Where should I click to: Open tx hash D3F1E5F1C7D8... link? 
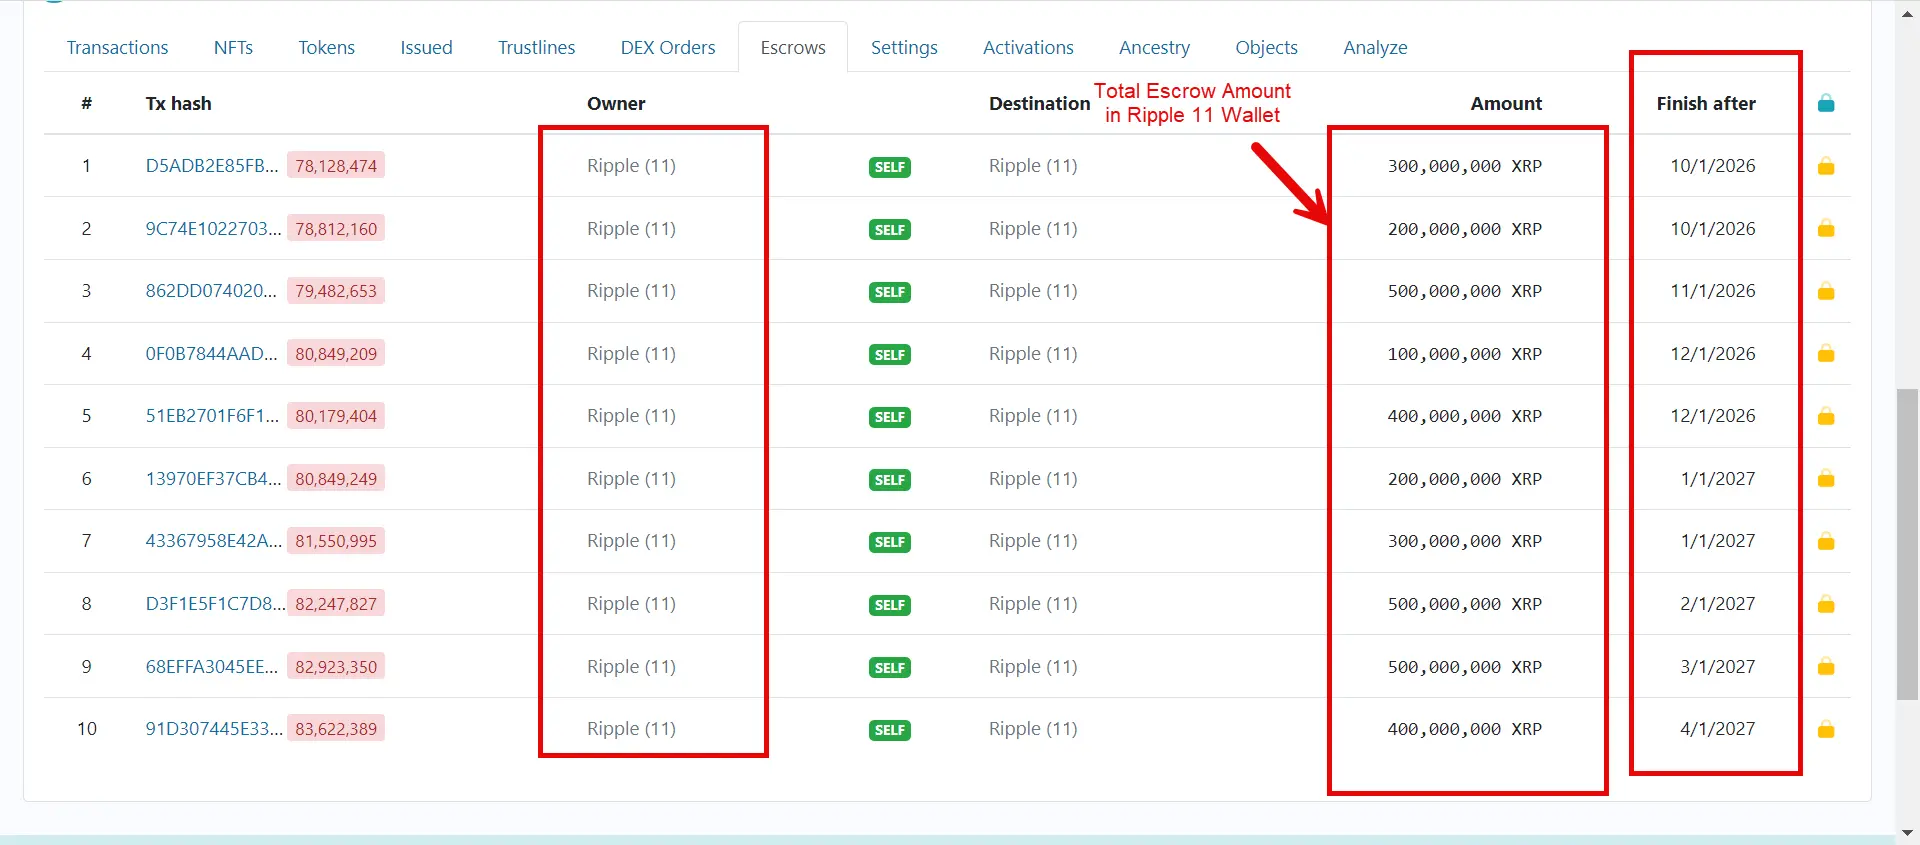[x=215, y=604]
